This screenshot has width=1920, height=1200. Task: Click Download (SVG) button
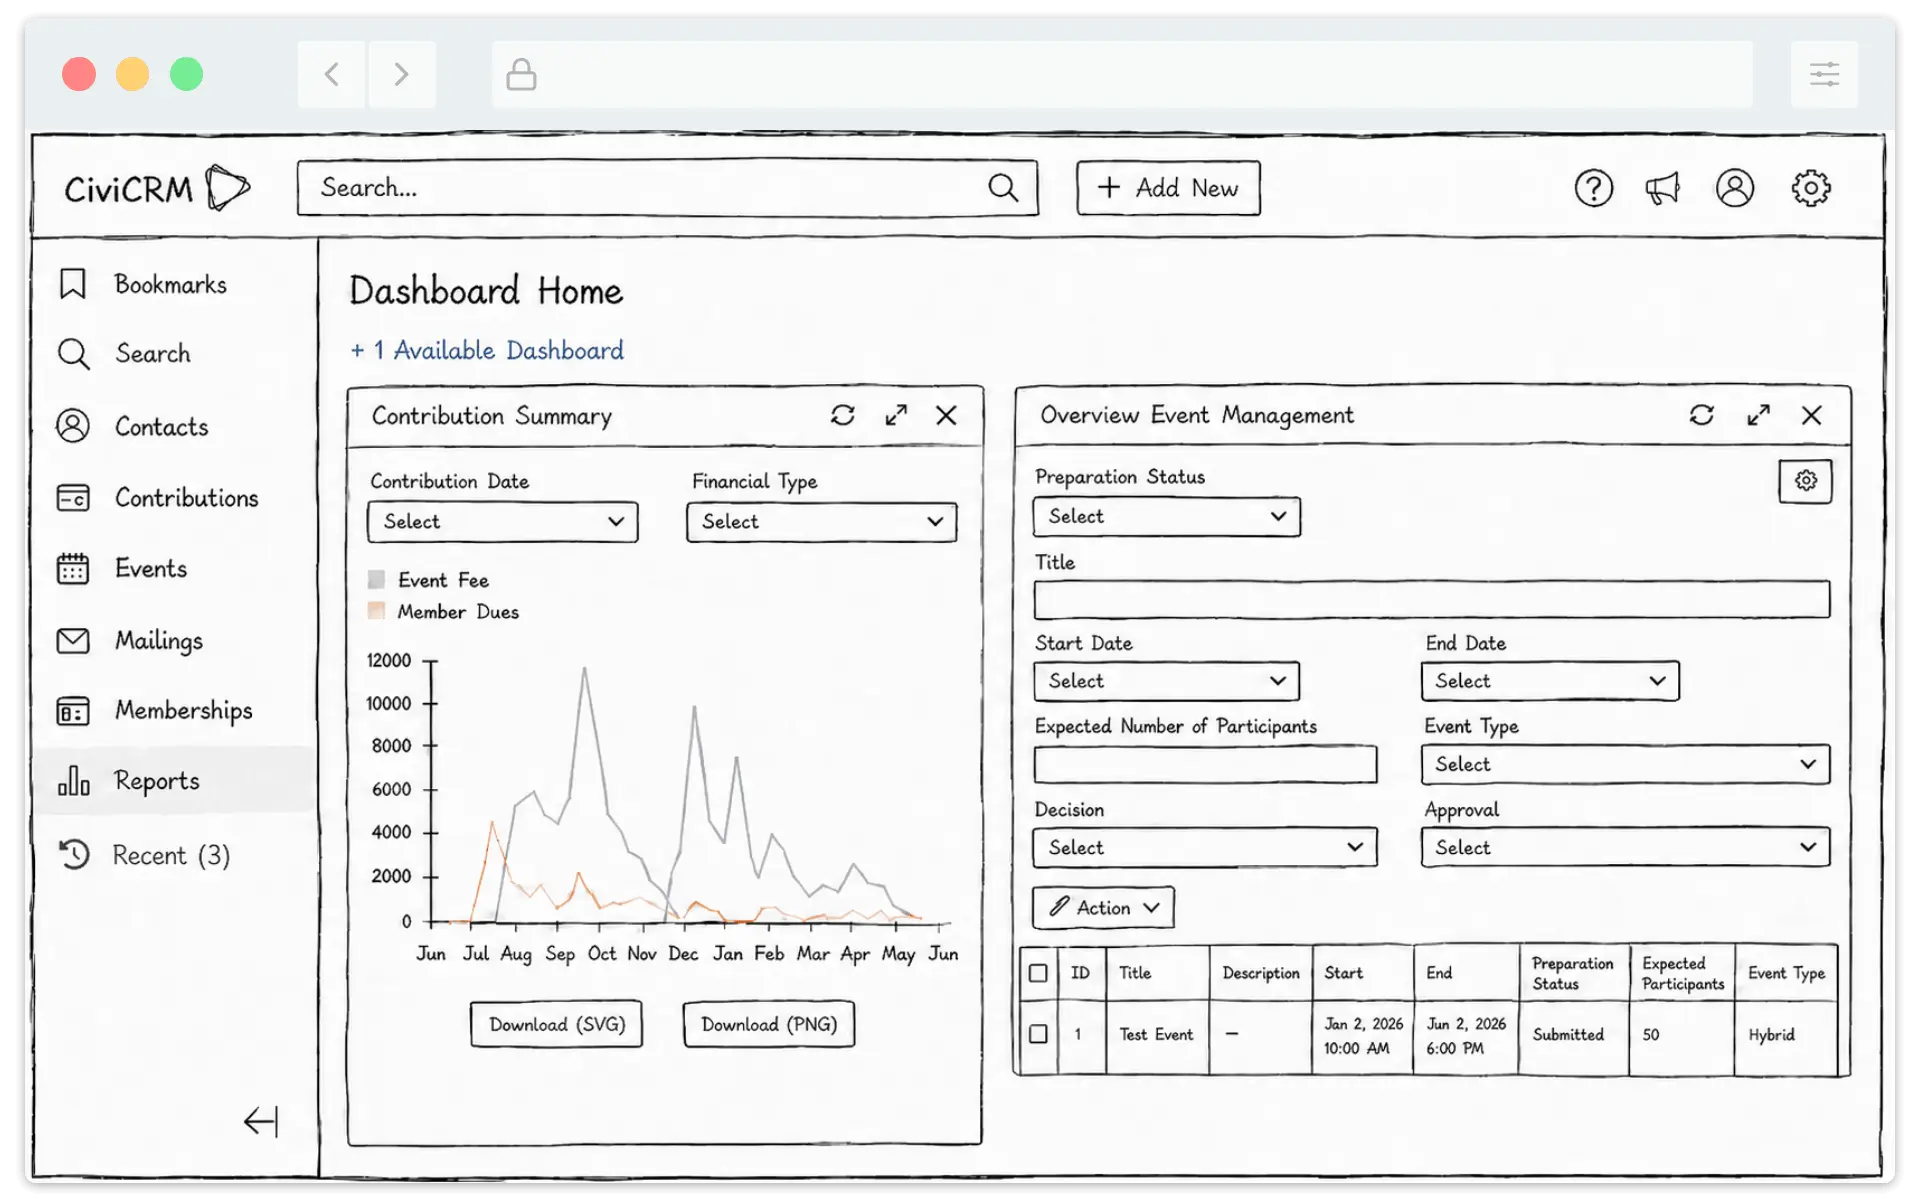(x=556, y=1024)
